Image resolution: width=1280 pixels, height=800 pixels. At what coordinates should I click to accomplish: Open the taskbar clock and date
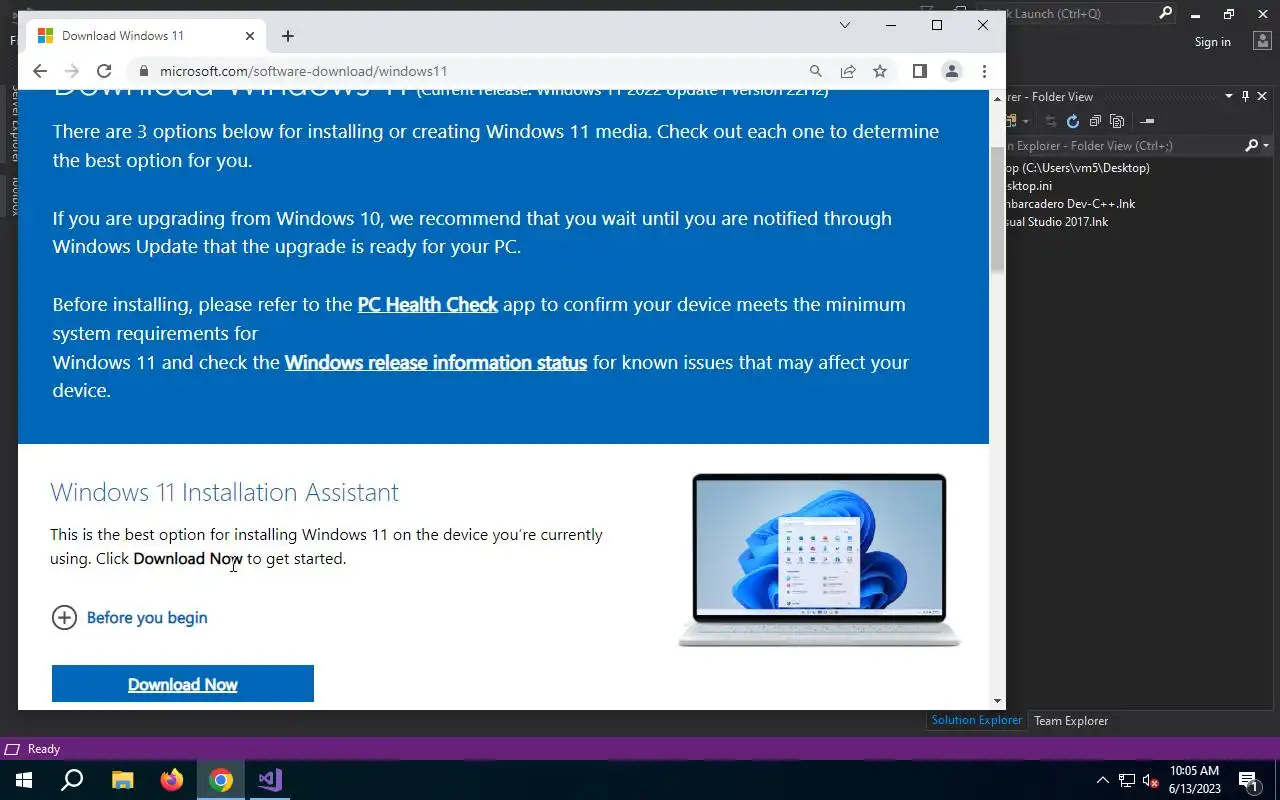point(1195,780)
